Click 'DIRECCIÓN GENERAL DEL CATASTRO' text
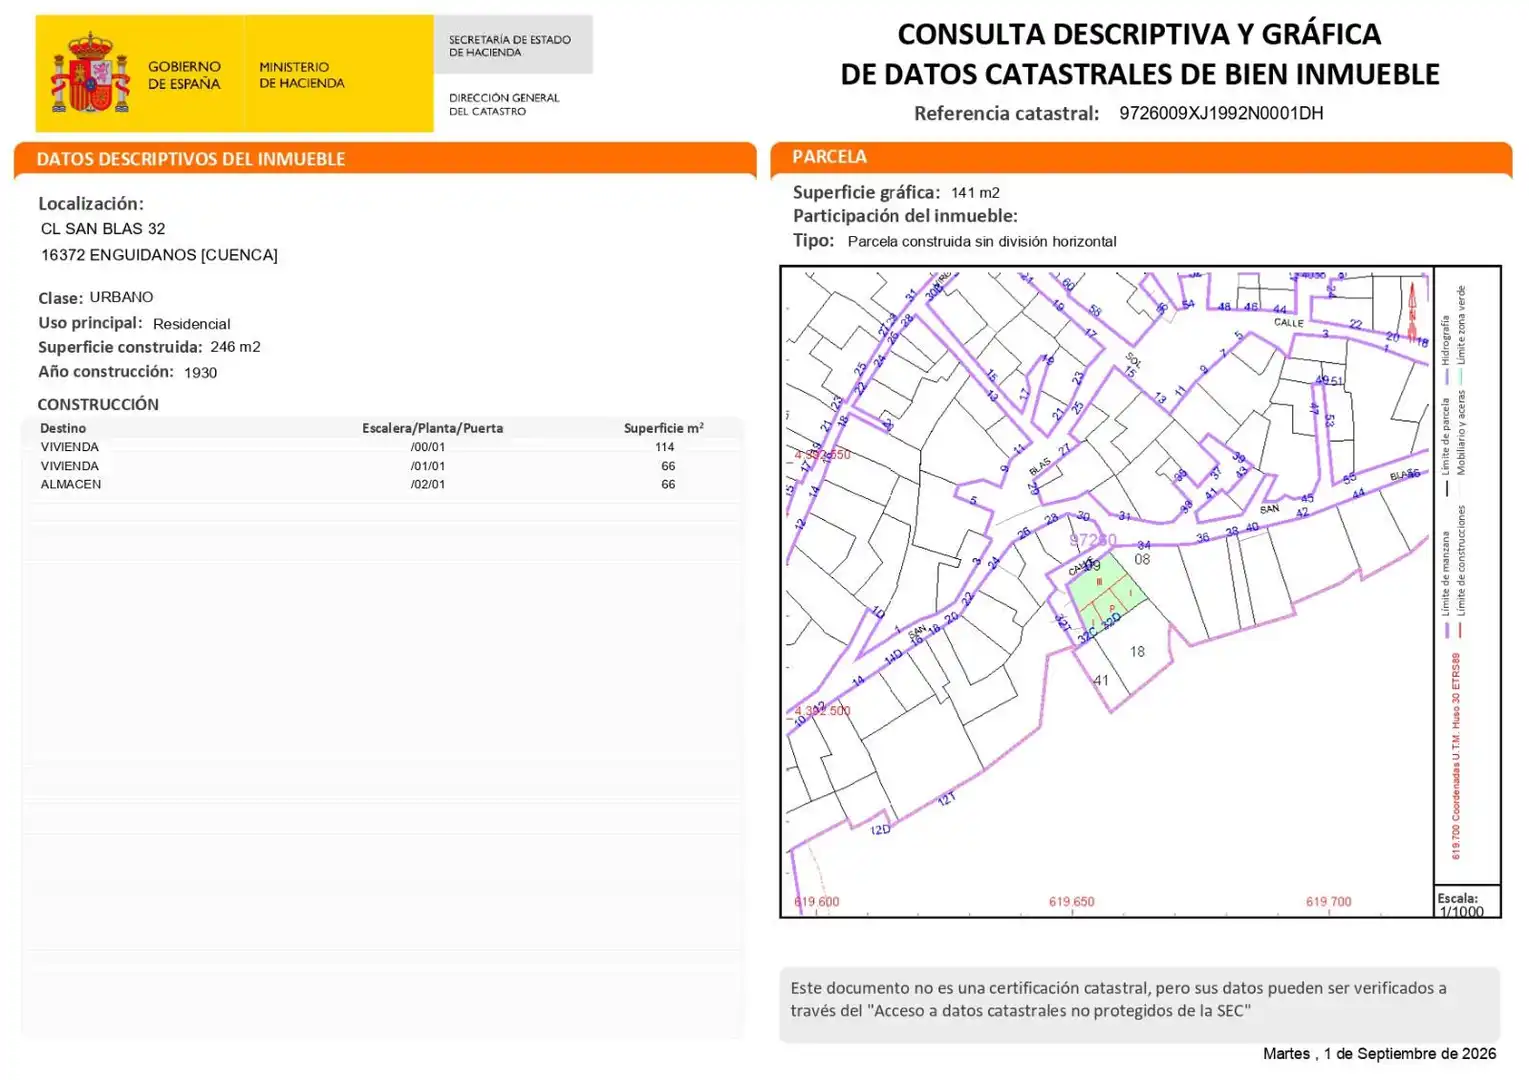 (x=504, y=104)
